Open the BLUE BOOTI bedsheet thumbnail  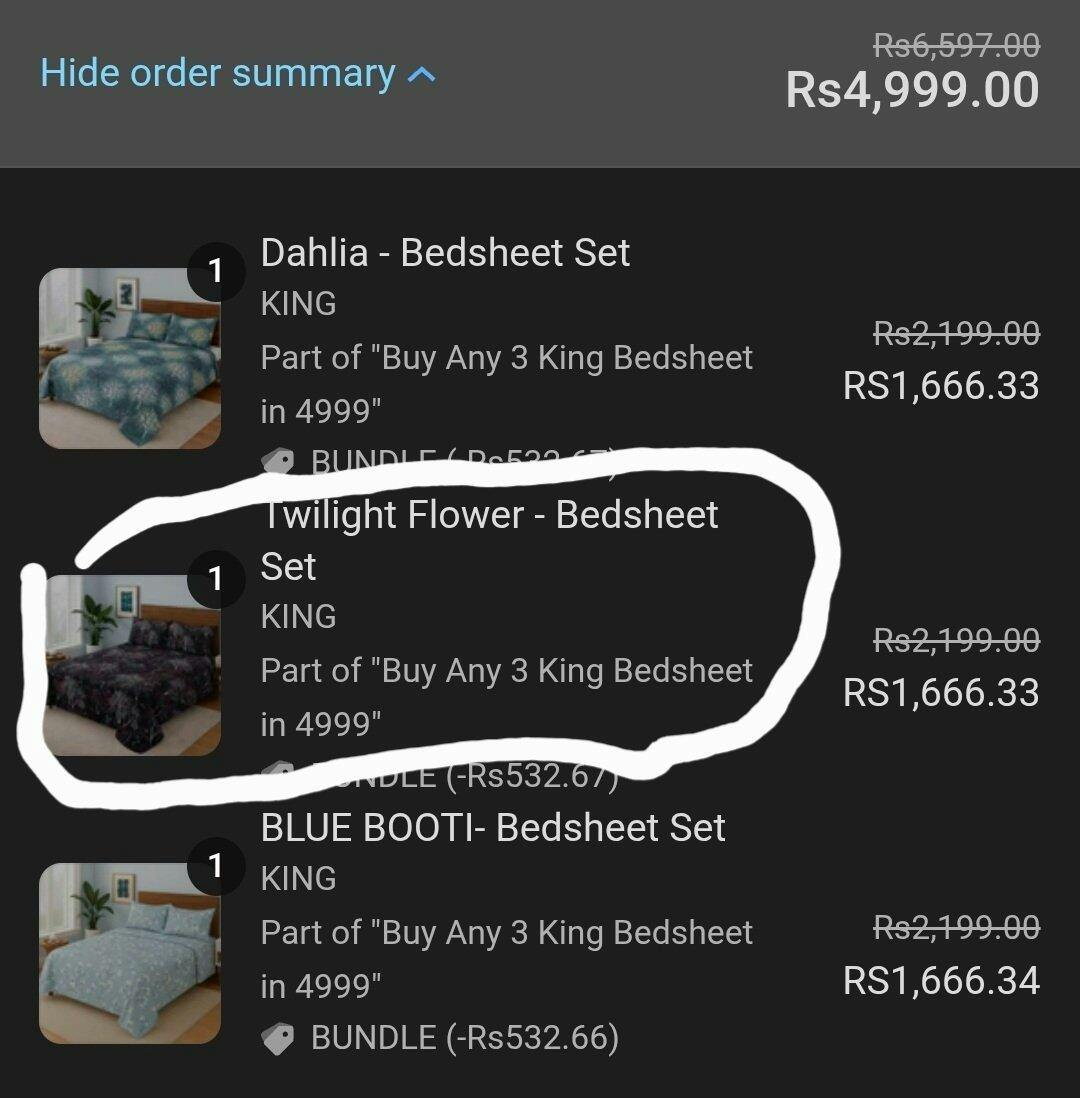[129, 953]
